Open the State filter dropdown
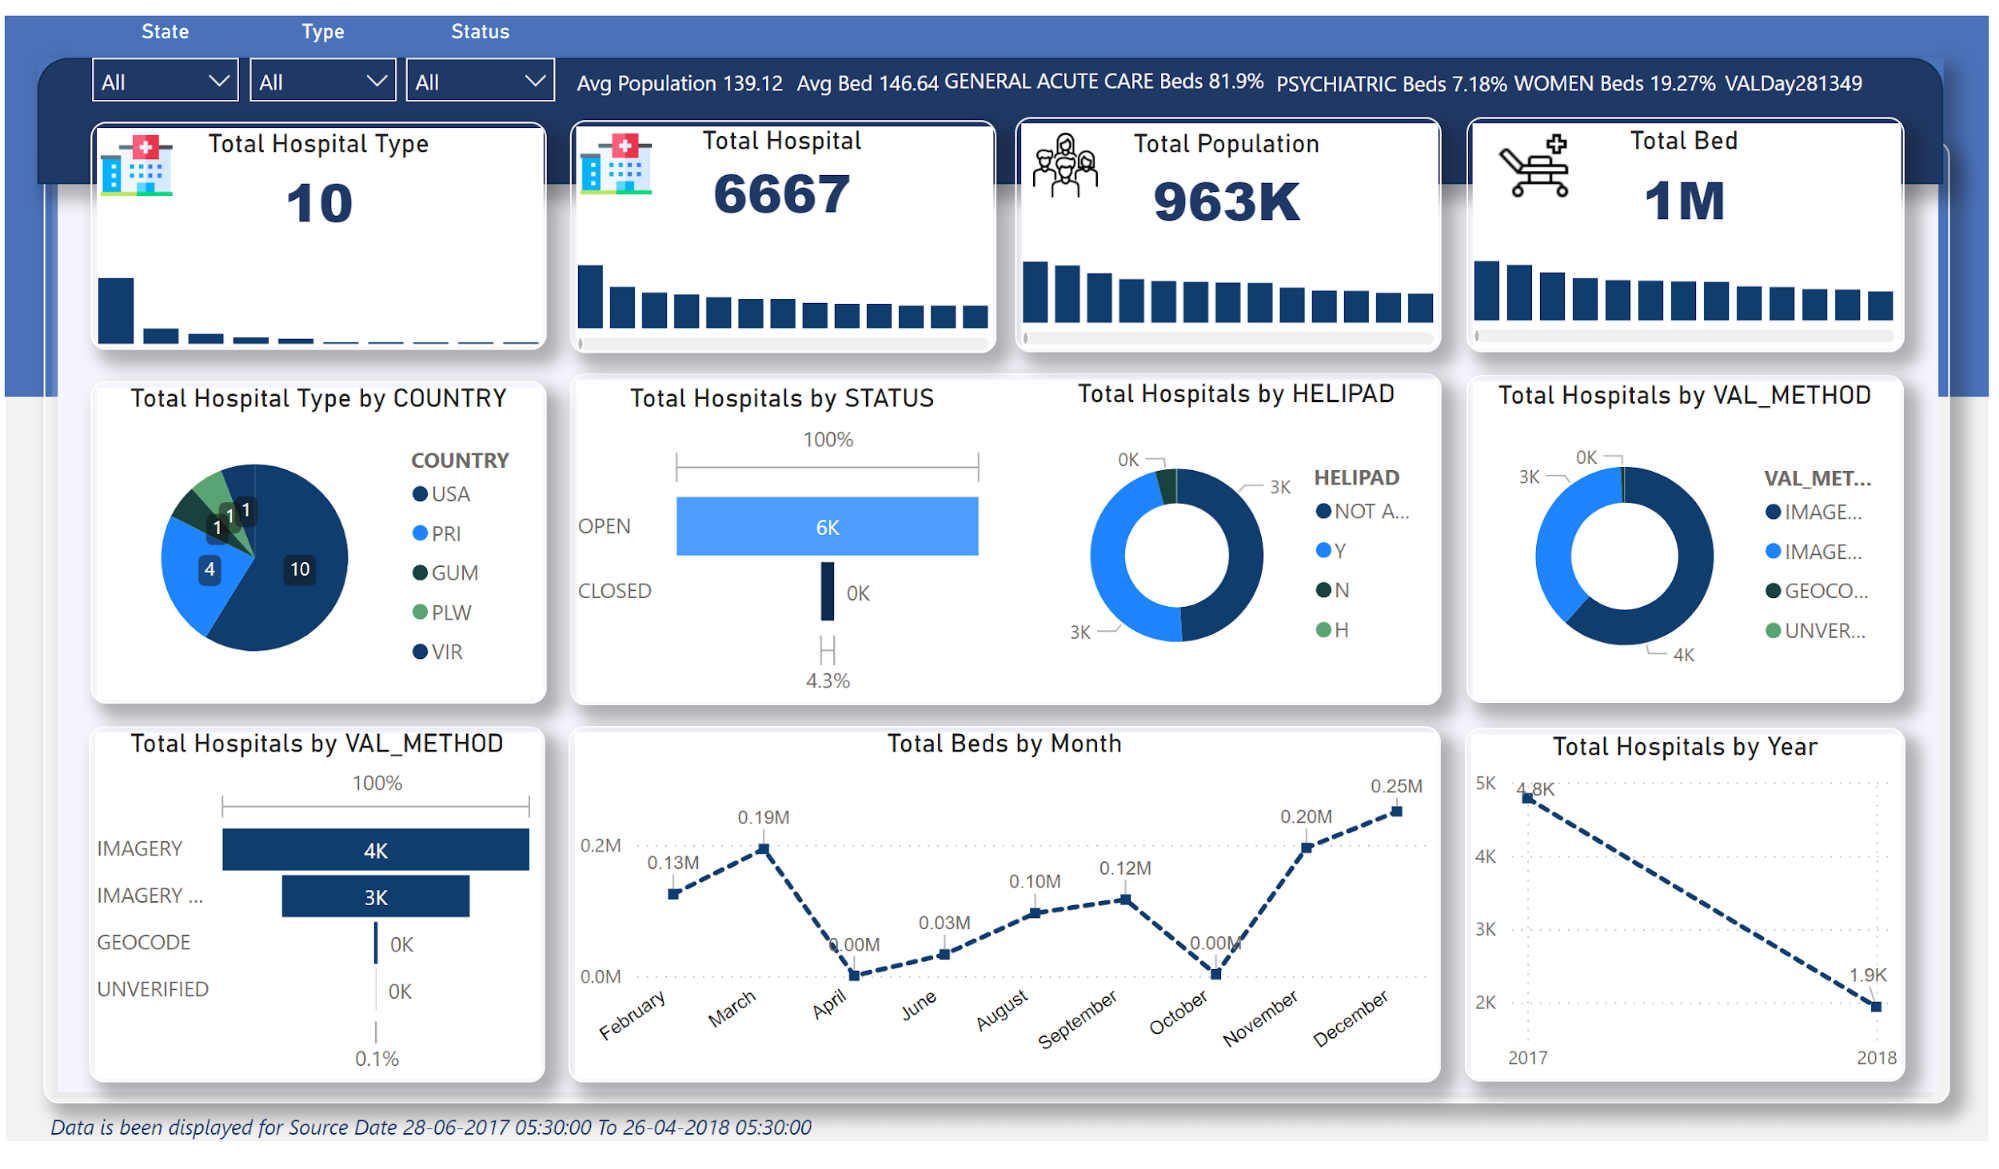Viewport: 1999px width, 1169px height. coord(165,81)
